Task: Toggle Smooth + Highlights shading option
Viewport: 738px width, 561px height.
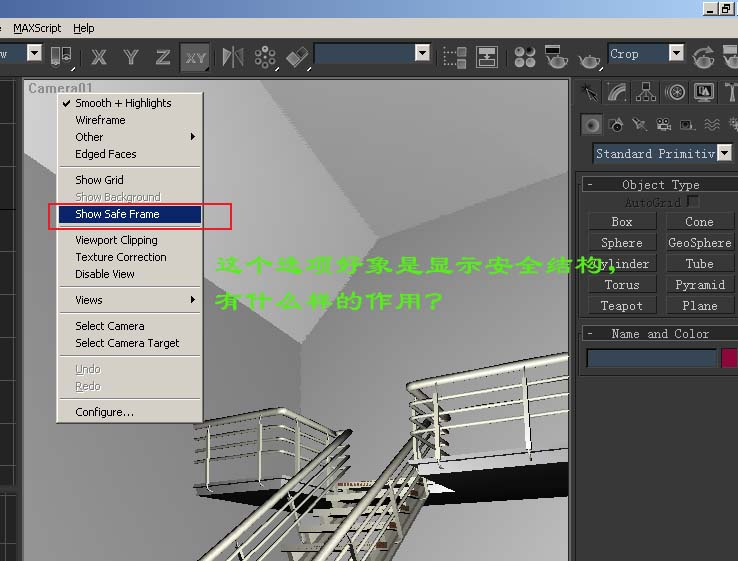Action: pos(123,103)
